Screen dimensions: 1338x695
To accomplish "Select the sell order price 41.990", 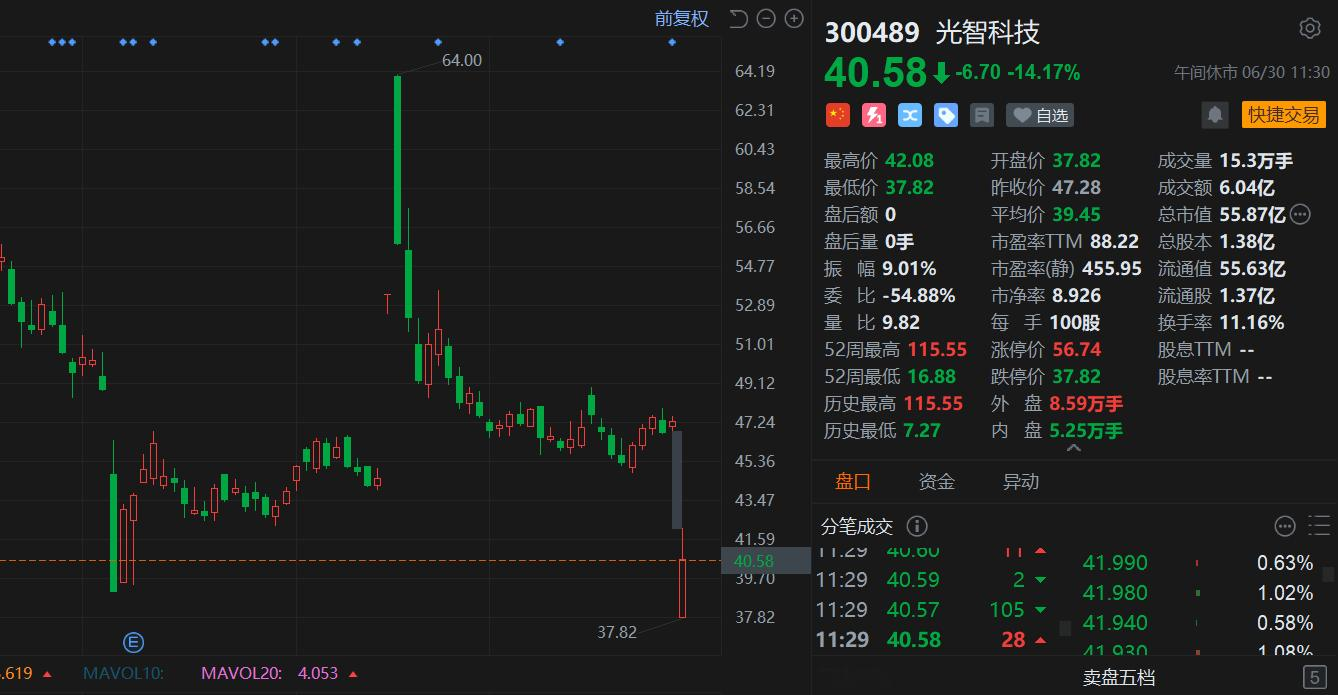I will coord(1115,563).
